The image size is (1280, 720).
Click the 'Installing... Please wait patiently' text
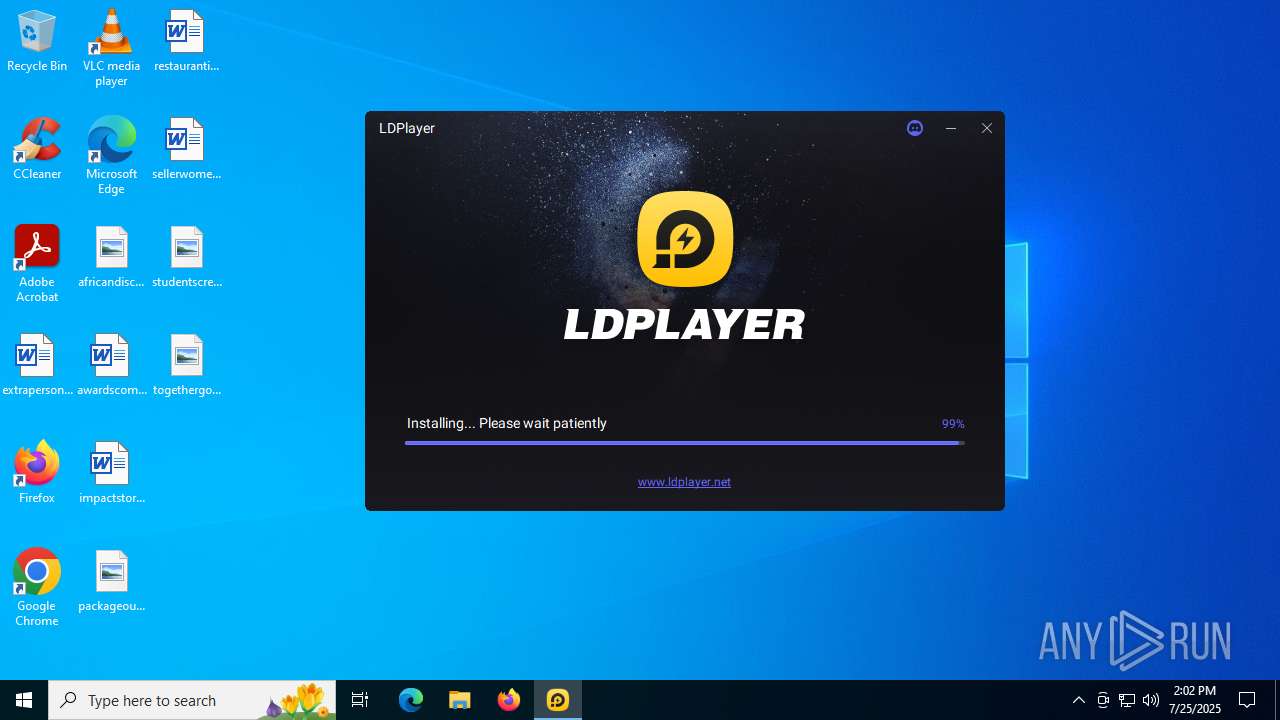pos(507,423)
